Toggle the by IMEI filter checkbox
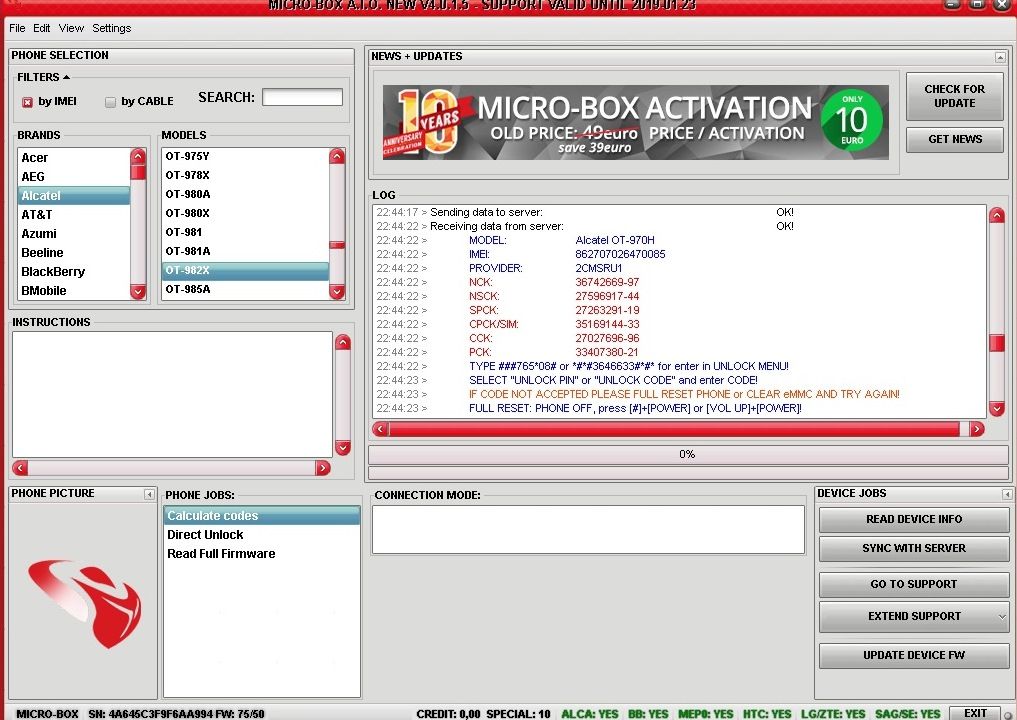 pos(27,102)
